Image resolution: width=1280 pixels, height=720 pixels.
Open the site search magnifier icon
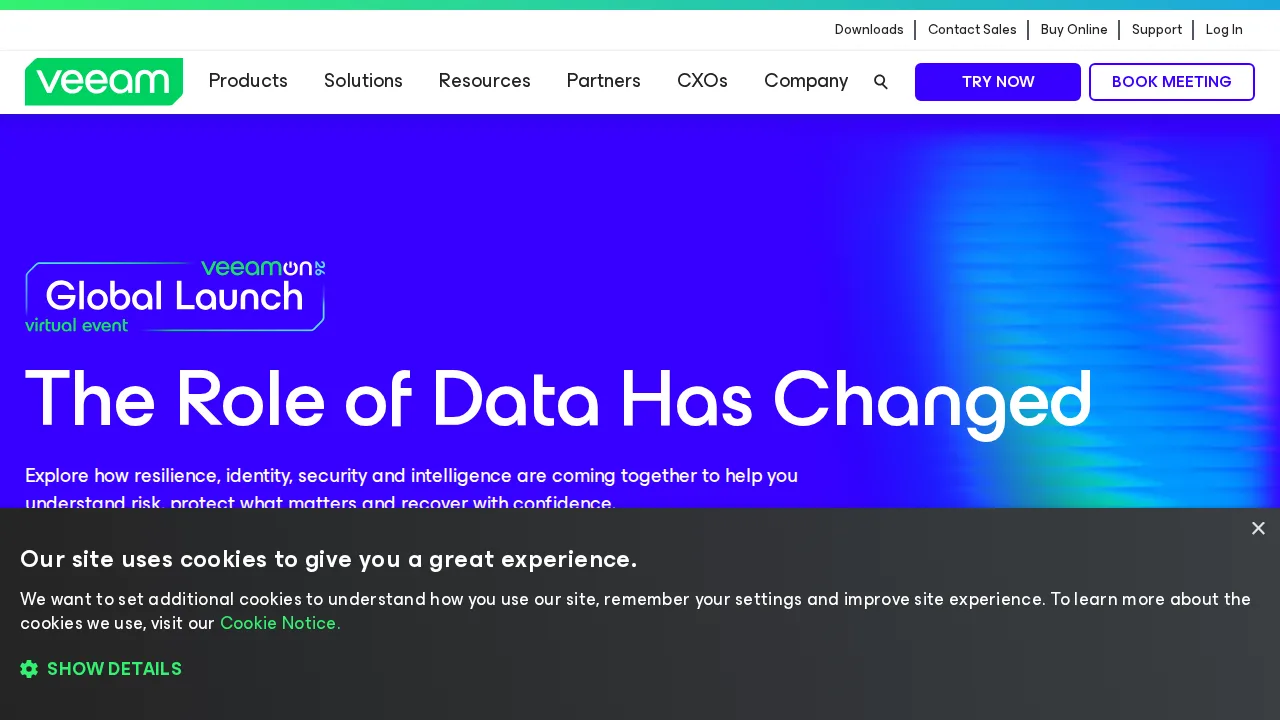(881, 82)
